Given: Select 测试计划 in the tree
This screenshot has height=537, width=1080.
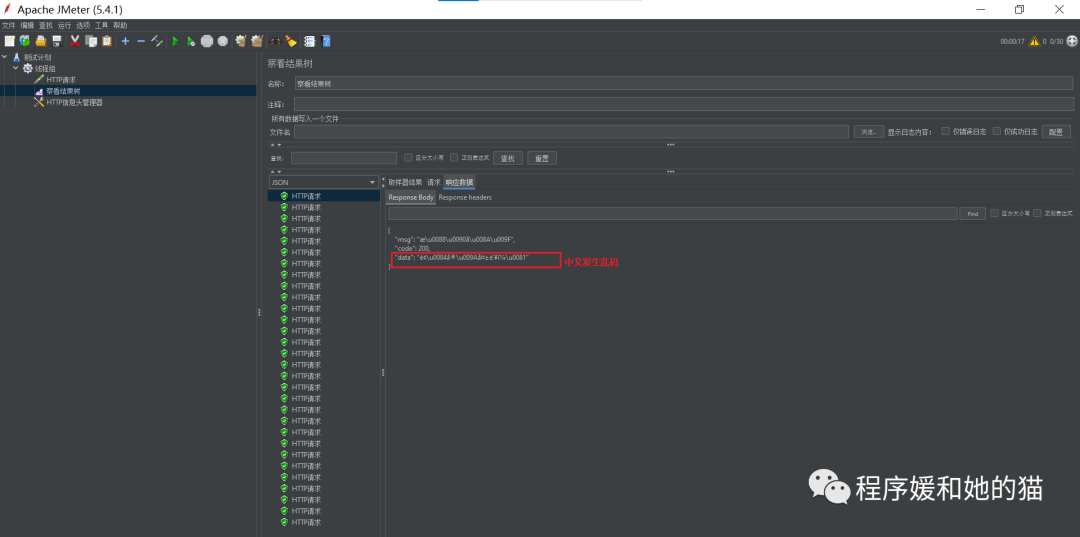Looking at the screenshot, I should click(37, 57).
